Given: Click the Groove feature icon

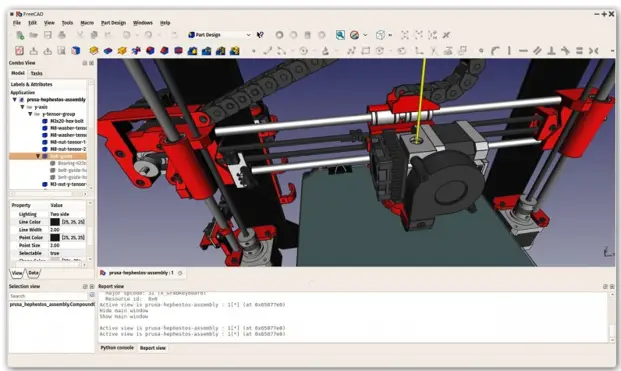Looking at the screenshot, I should click(136, 51).
